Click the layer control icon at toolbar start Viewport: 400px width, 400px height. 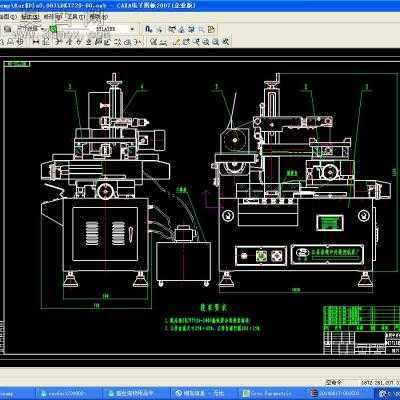[x=8, y=29]
